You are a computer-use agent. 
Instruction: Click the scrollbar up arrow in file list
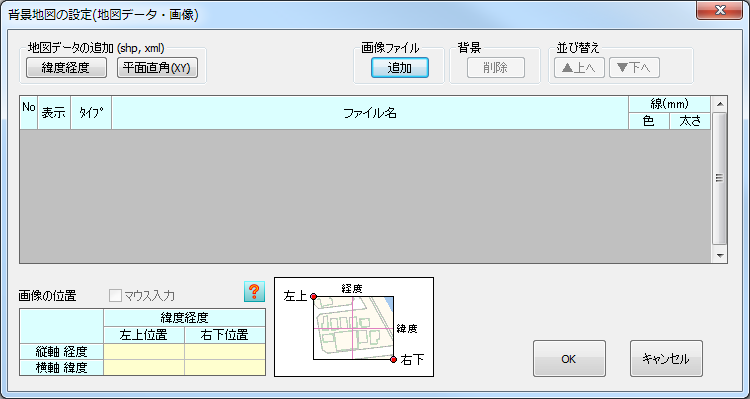[719, 104]
